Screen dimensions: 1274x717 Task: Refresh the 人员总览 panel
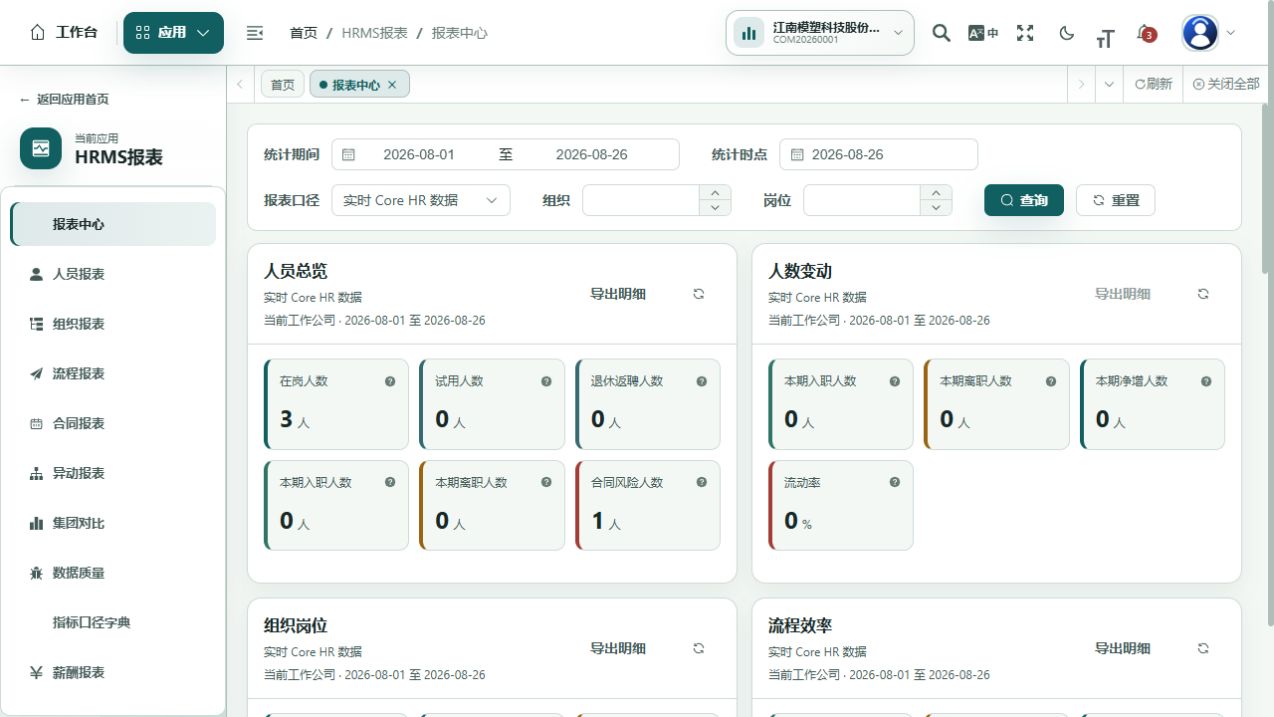click(699, 294)
